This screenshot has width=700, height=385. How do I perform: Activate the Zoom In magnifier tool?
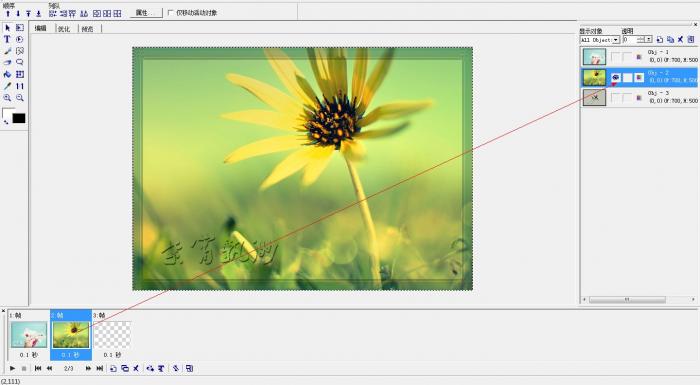coord(7,97)
